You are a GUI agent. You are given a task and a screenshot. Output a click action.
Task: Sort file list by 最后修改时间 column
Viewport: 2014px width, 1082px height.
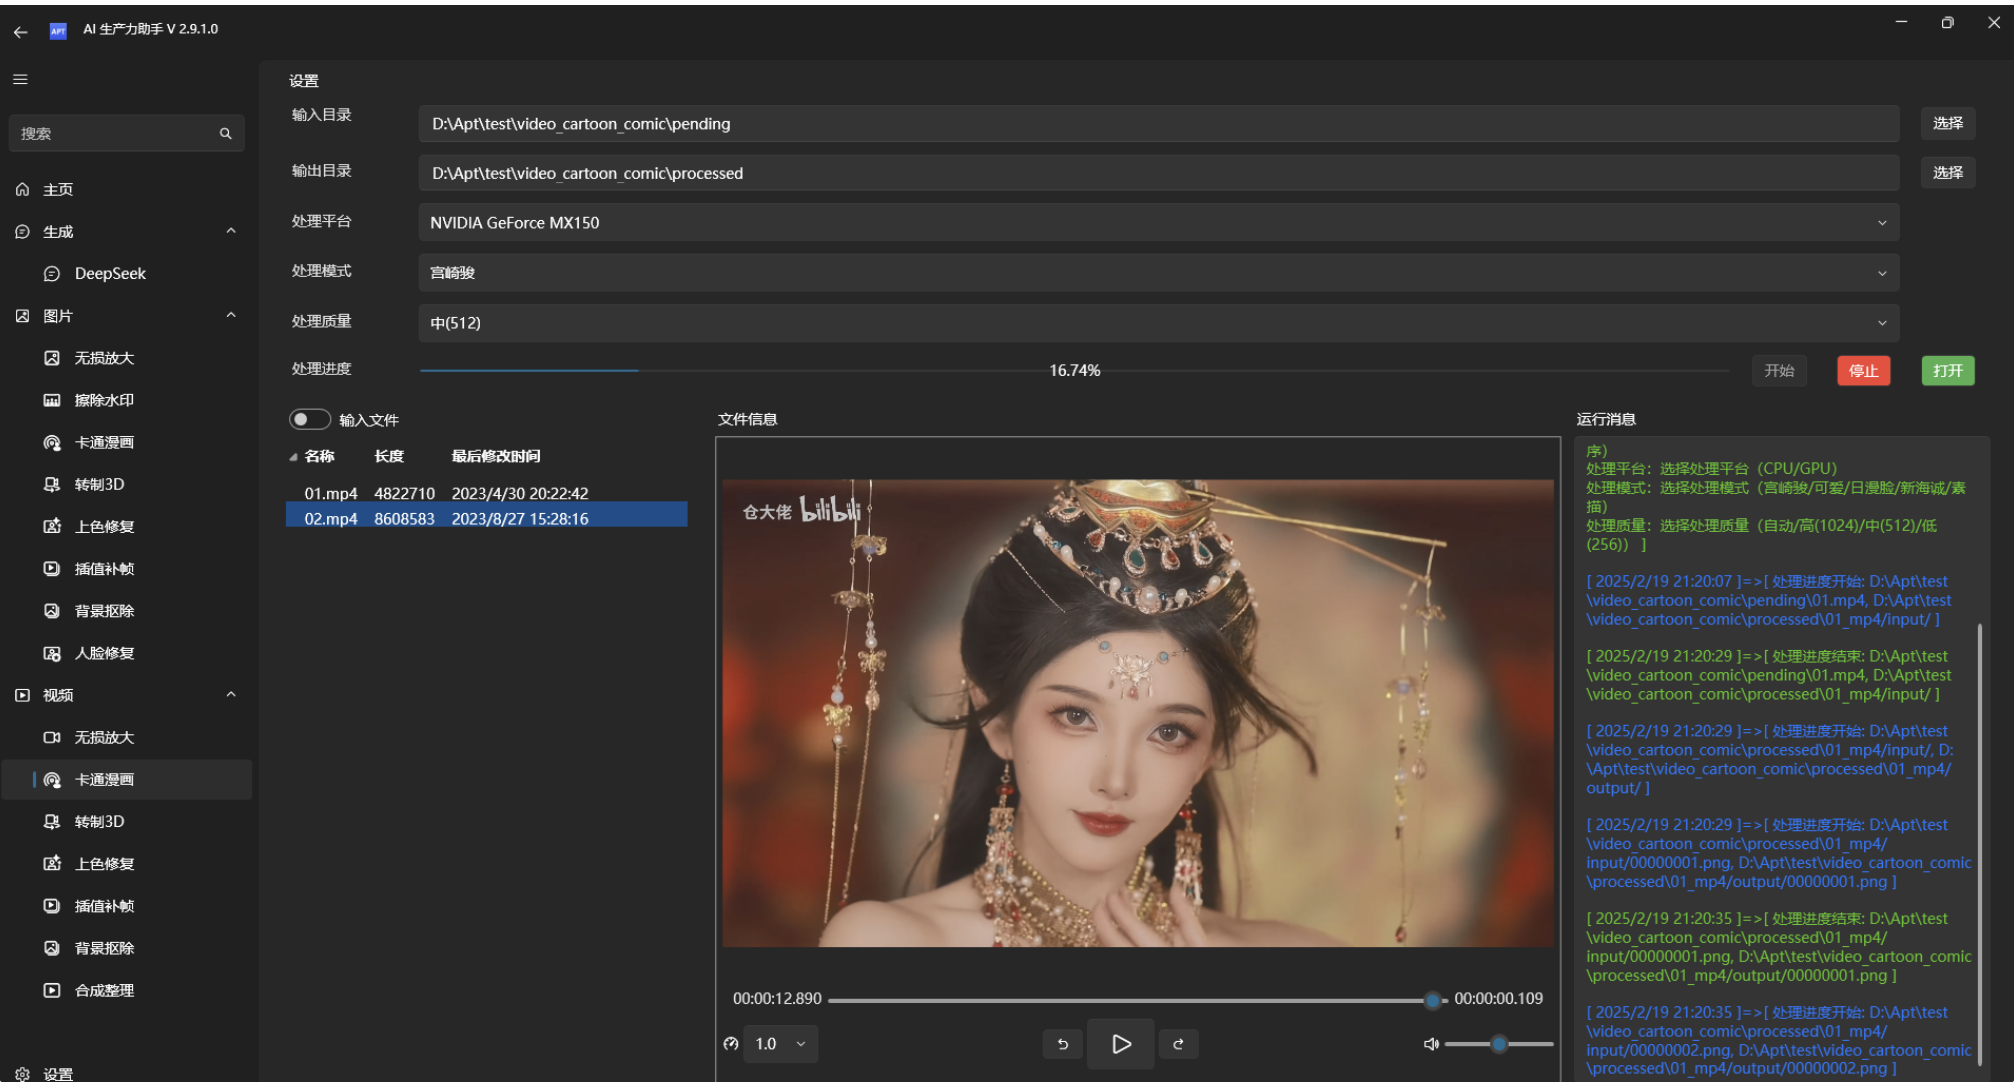pos(496,456)
